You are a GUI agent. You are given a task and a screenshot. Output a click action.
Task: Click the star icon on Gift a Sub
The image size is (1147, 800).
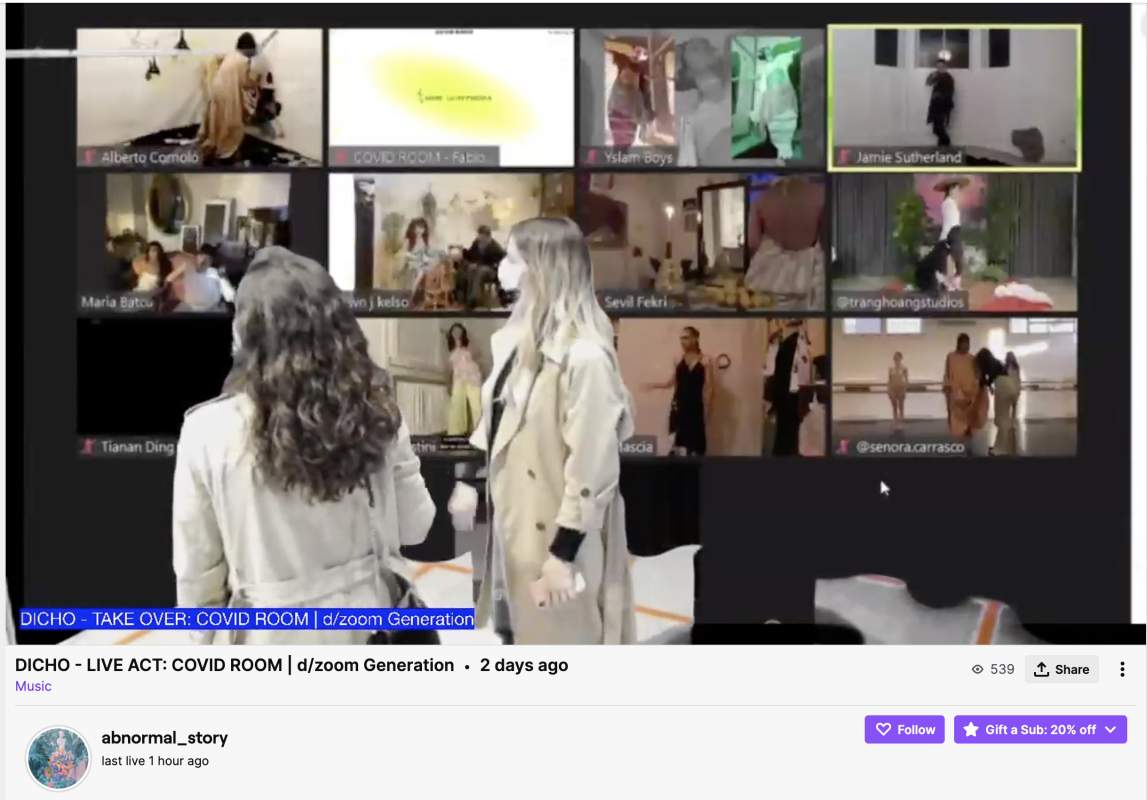pos(970,730)
